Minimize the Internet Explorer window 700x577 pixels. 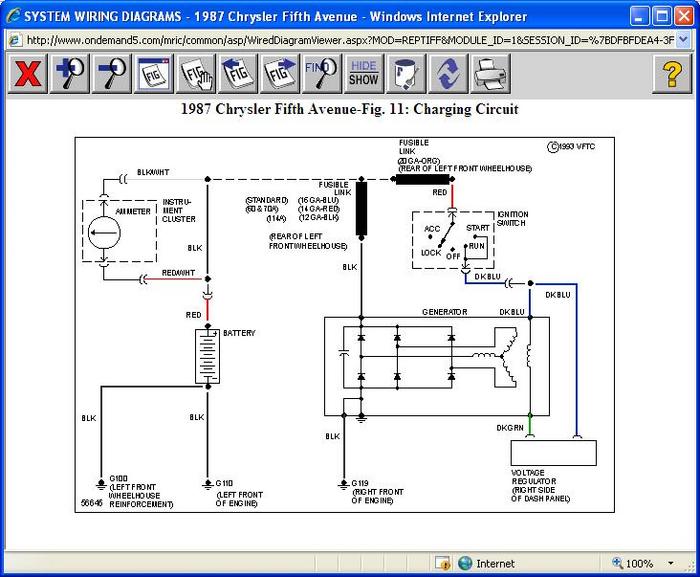point(639,17)
